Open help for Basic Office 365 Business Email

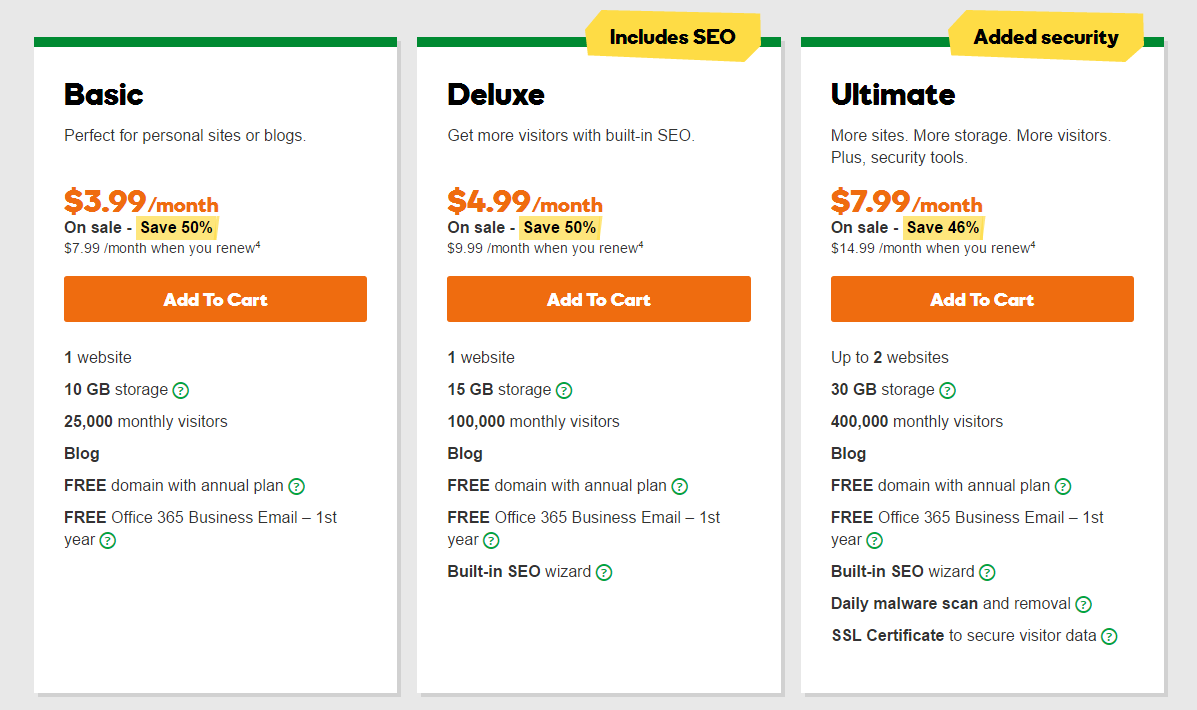[107, 540]
